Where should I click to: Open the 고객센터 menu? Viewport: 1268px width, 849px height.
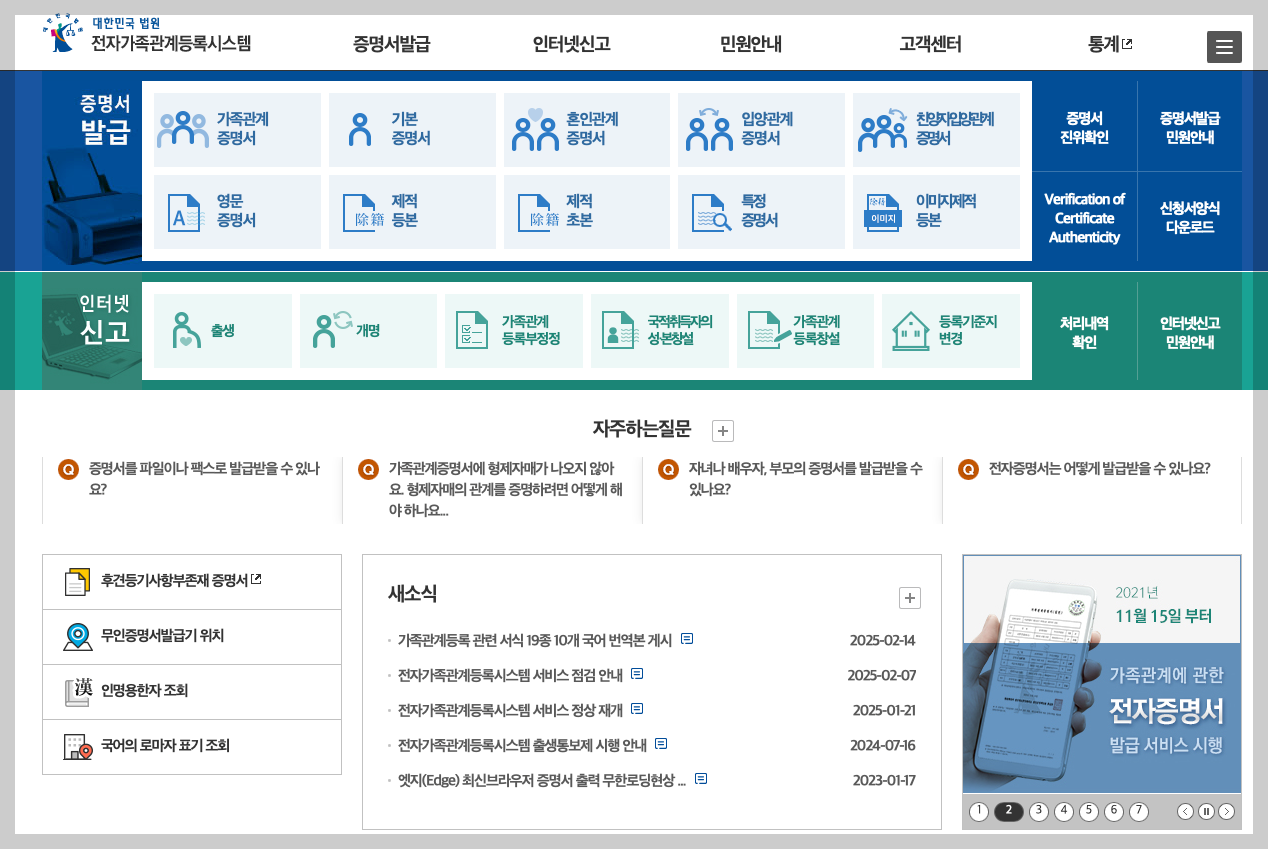coord(930,44)
